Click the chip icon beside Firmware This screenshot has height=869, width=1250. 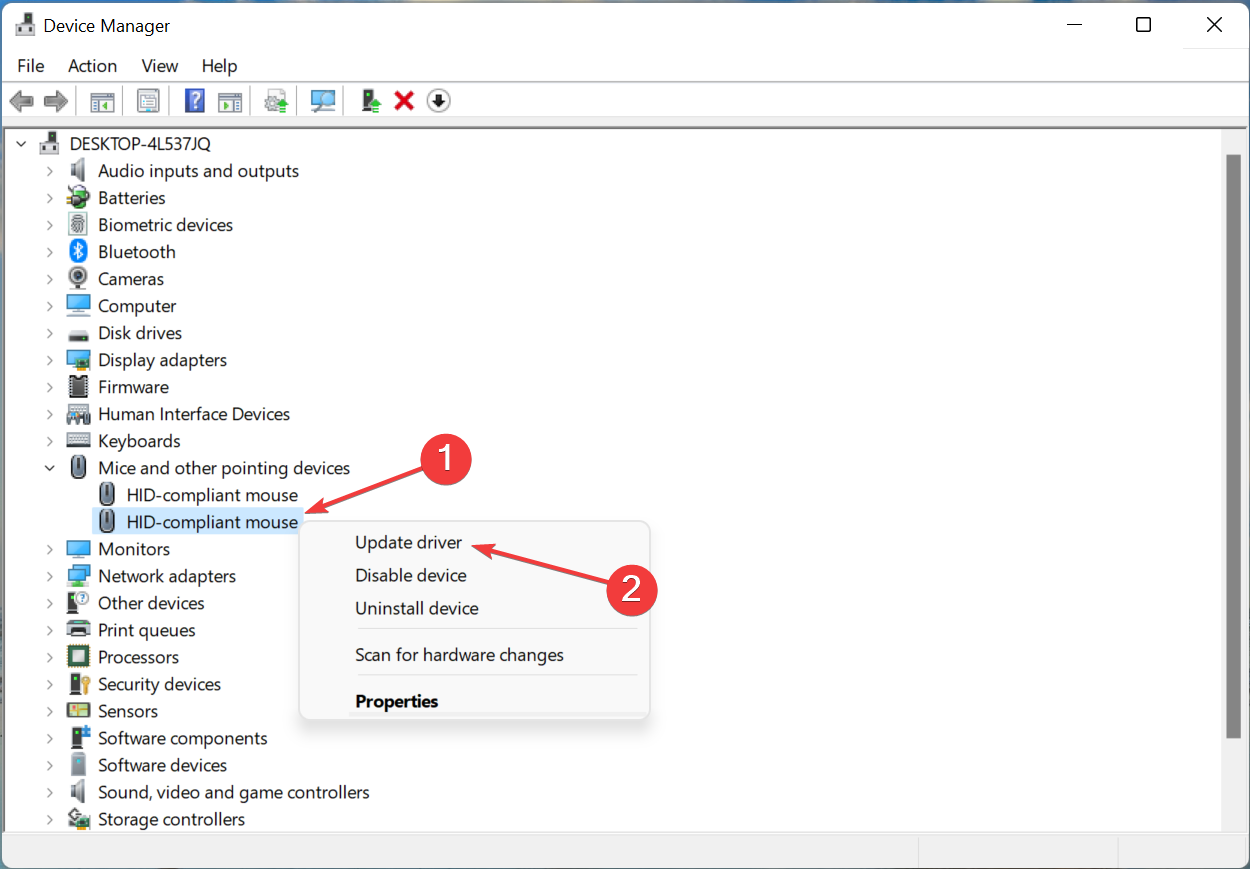[78, 387]
